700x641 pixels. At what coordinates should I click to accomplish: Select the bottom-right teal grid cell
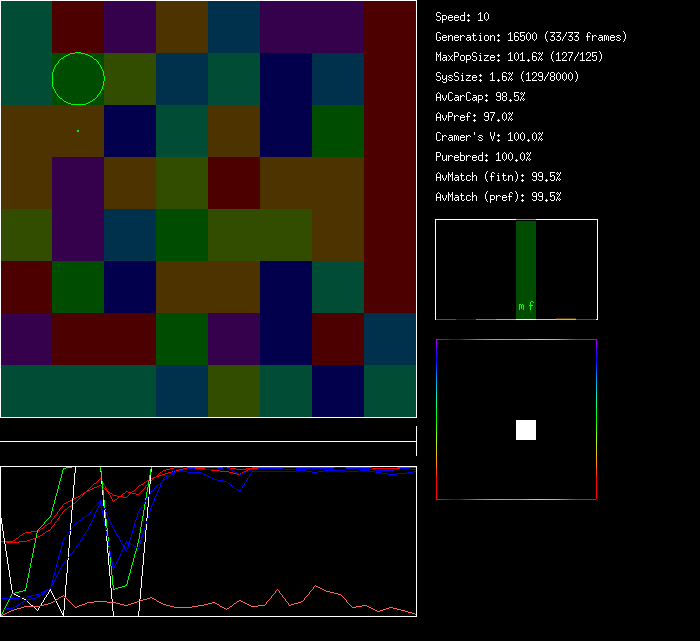coord(390,391)
